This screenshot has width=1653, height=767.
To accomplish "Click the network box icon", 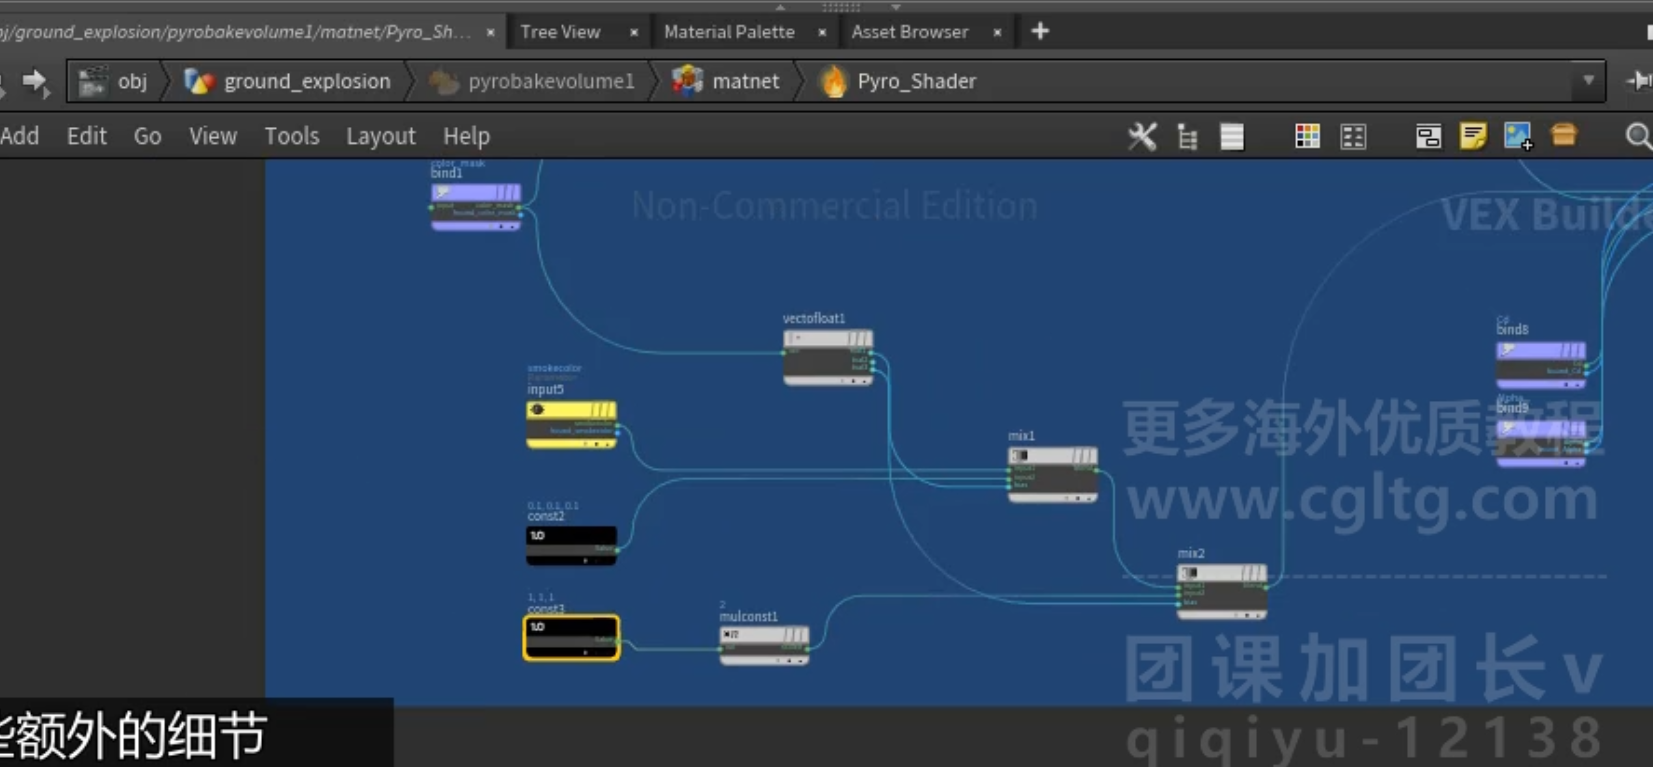I will pyautogui.click(x=1428, y=137).
